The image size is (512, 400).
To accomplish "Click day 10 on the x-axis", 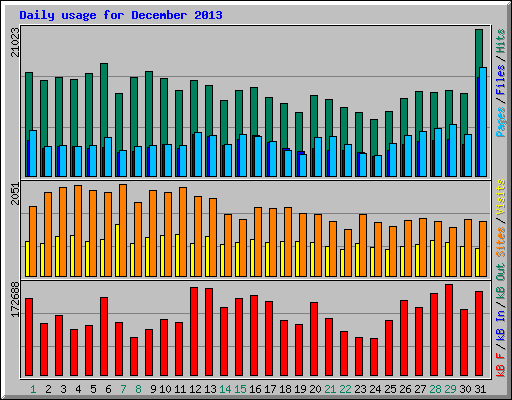I will click(x=165, y=389).
